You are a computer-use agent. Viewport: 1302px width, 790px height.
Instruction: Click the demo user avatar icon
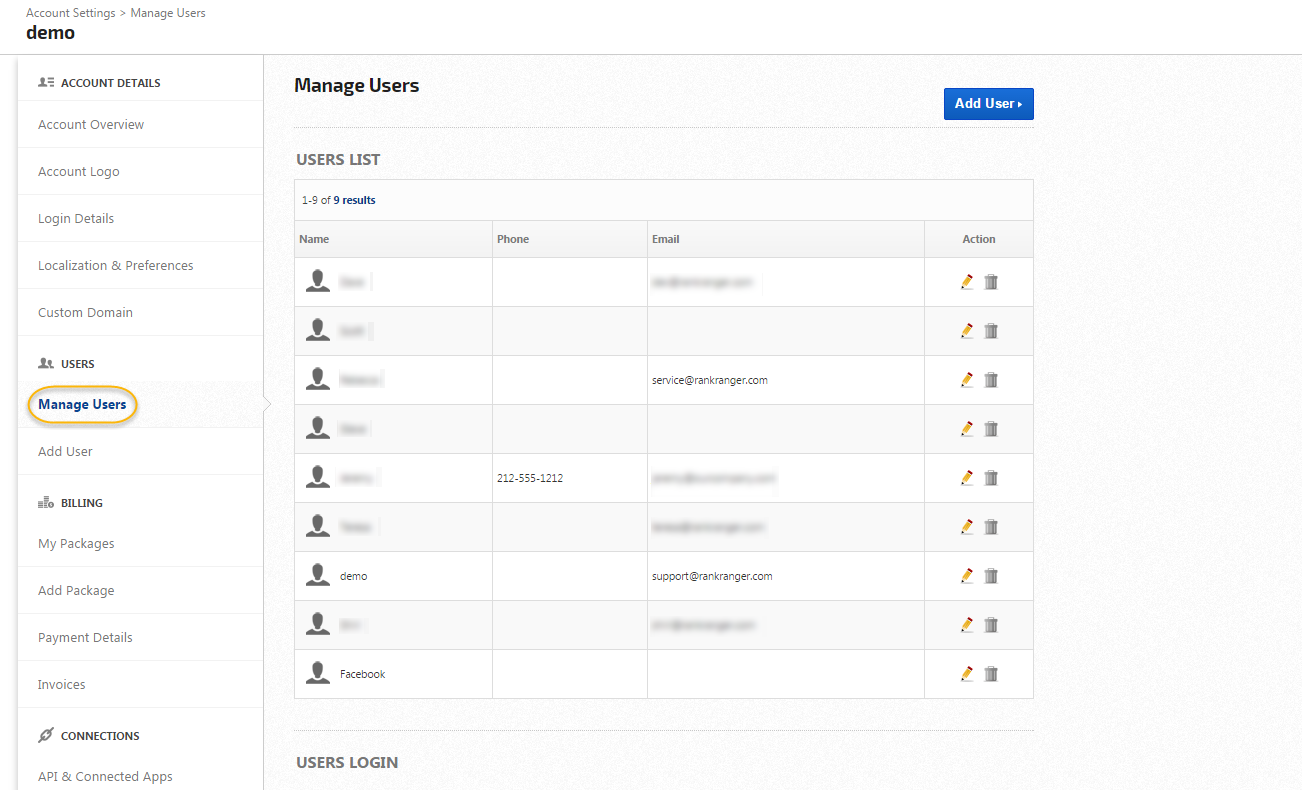point(318,575)
